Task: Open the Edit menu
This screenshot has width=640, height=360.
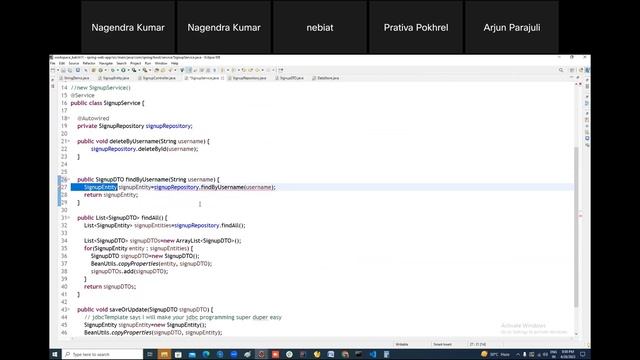Action: pos(62,63)
